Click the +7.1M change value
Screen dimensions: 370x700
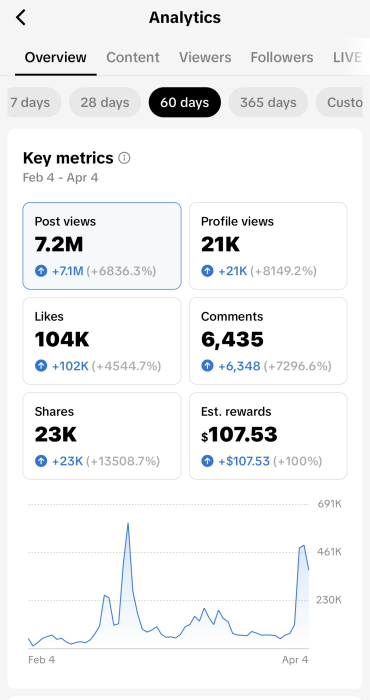pos(67,271)
